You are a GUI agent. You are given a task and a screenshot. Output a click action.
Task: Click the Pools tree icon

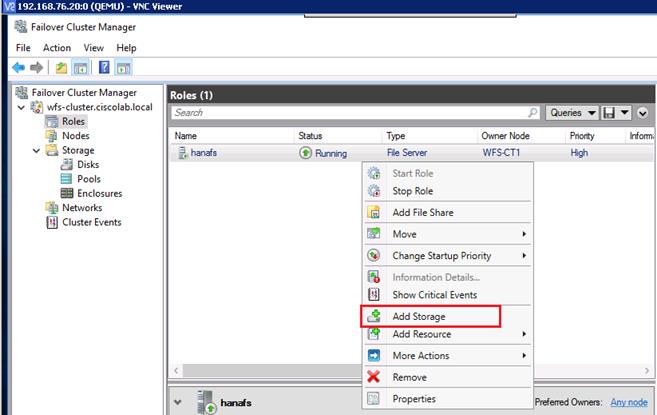(x=67, y=179)
